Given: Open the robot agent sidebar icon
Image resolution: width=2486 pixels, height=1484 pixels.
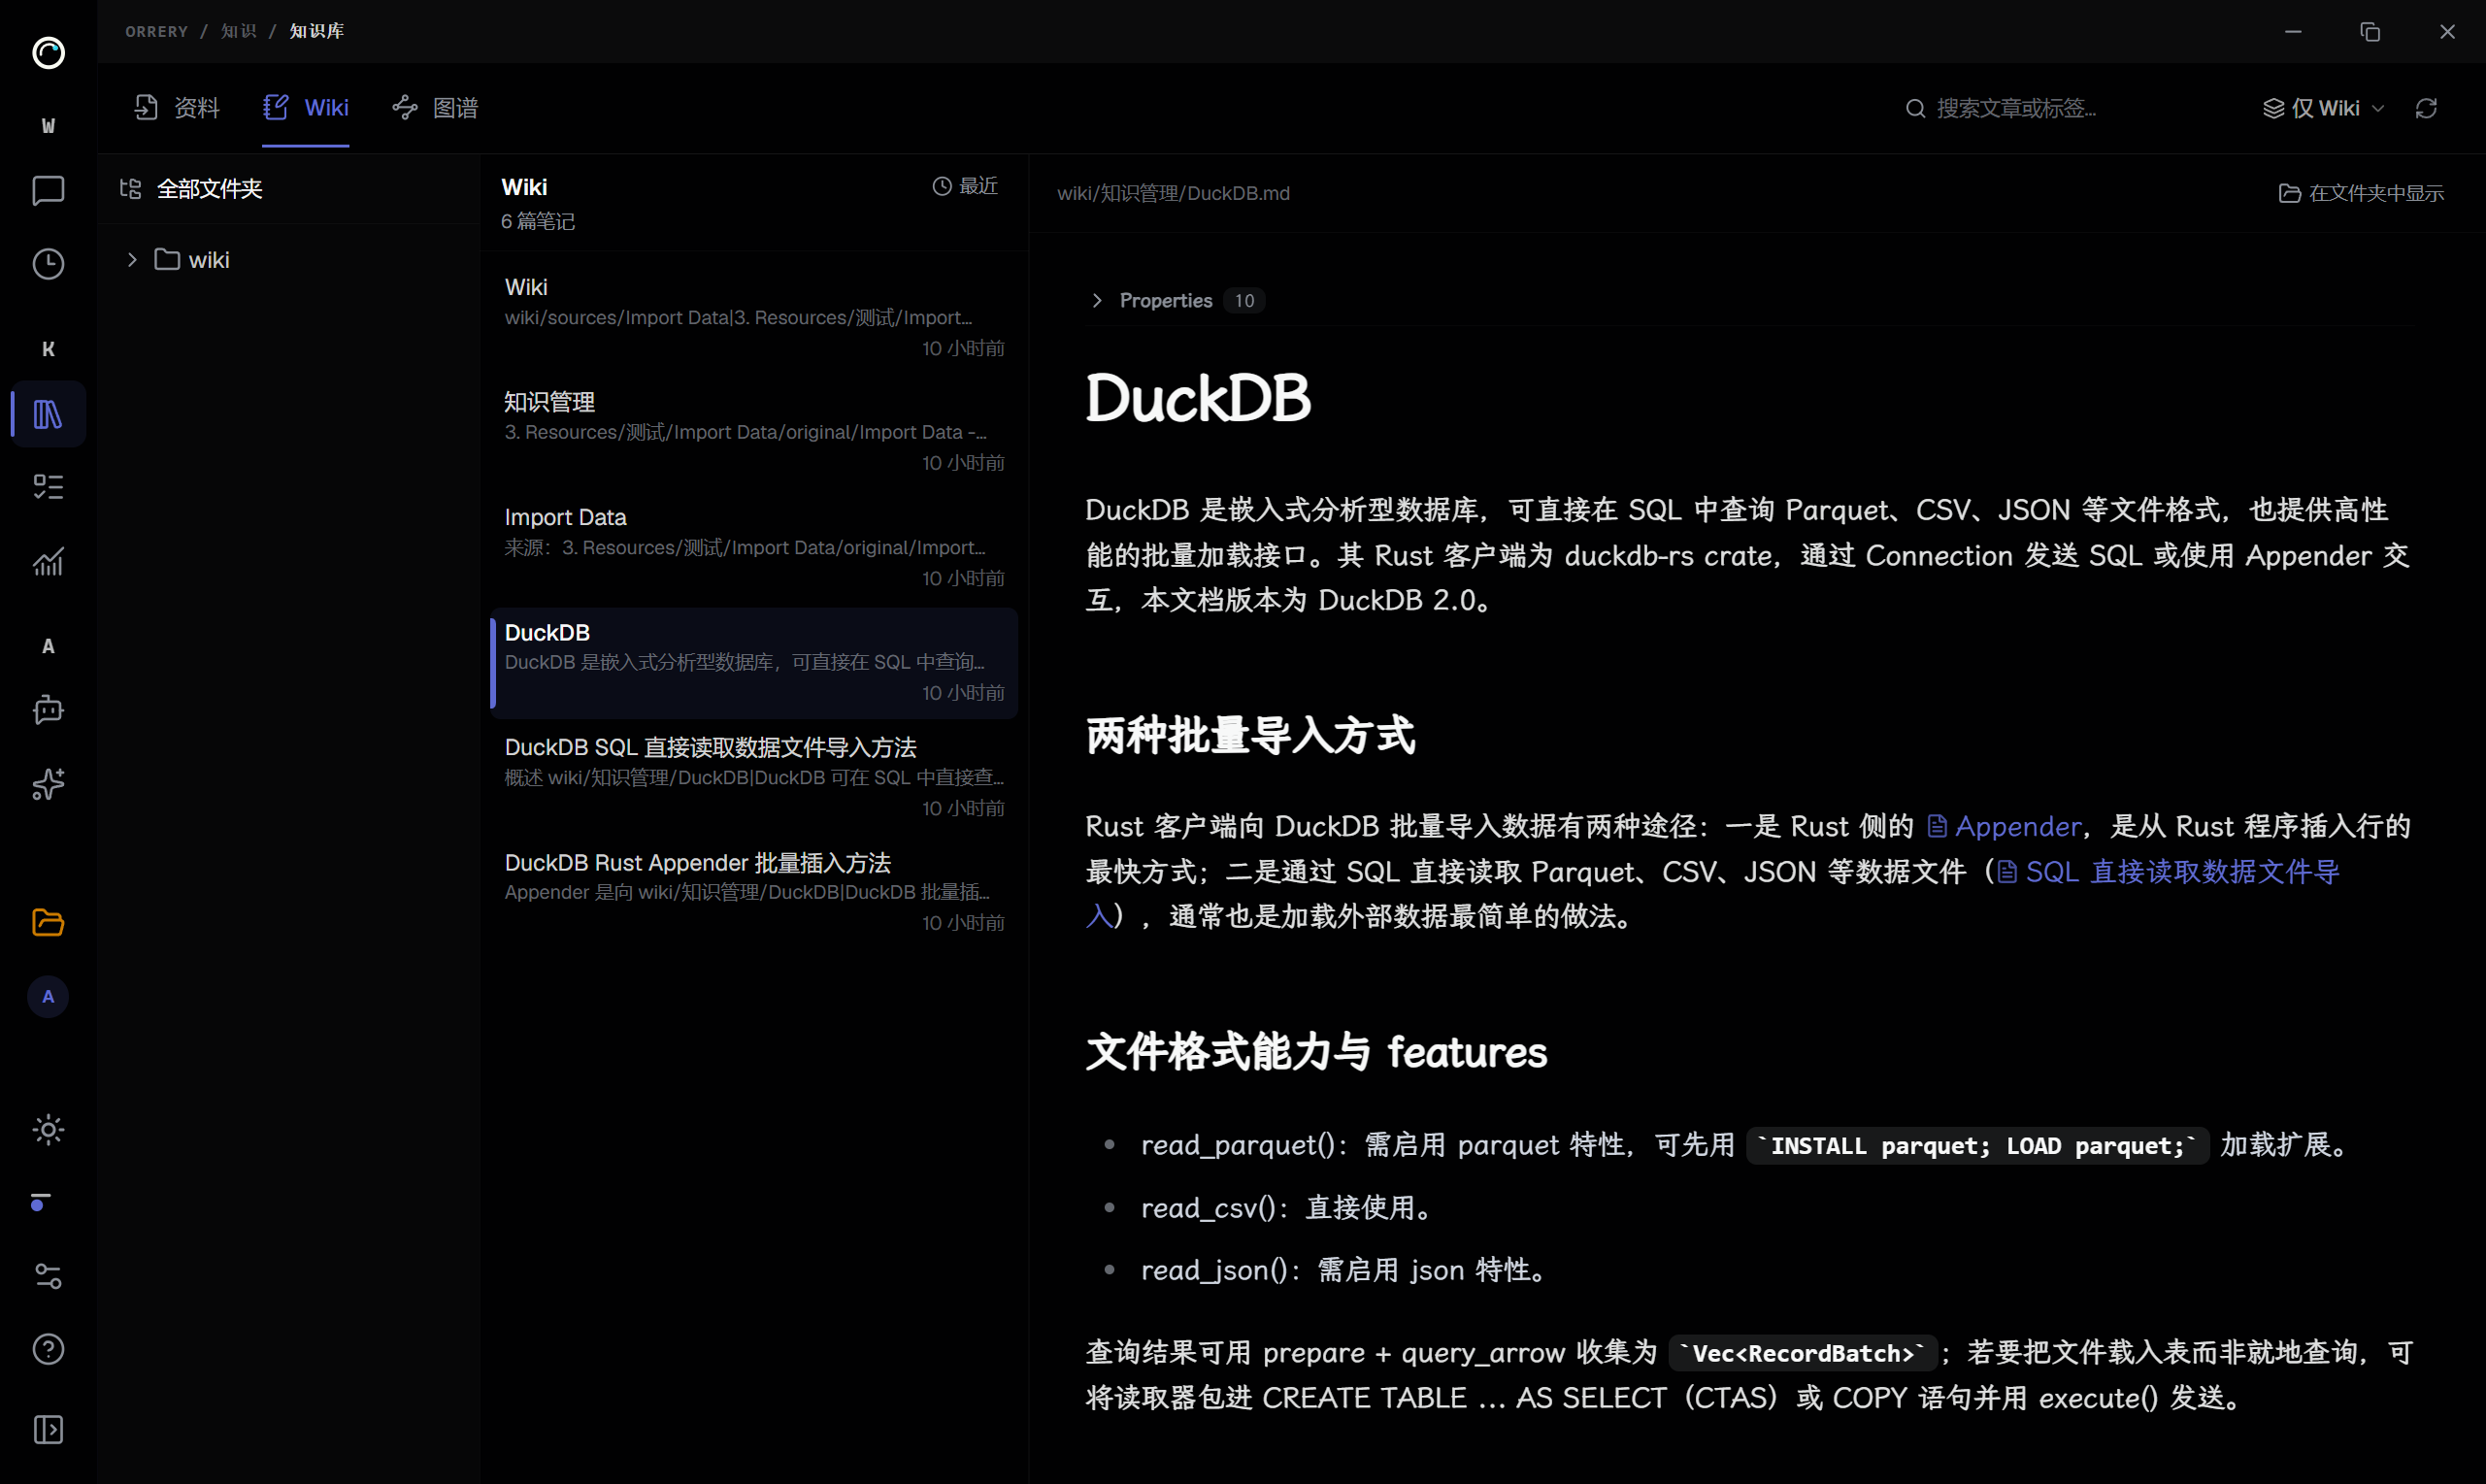Looking at the screenshot, I should [48, 710].
